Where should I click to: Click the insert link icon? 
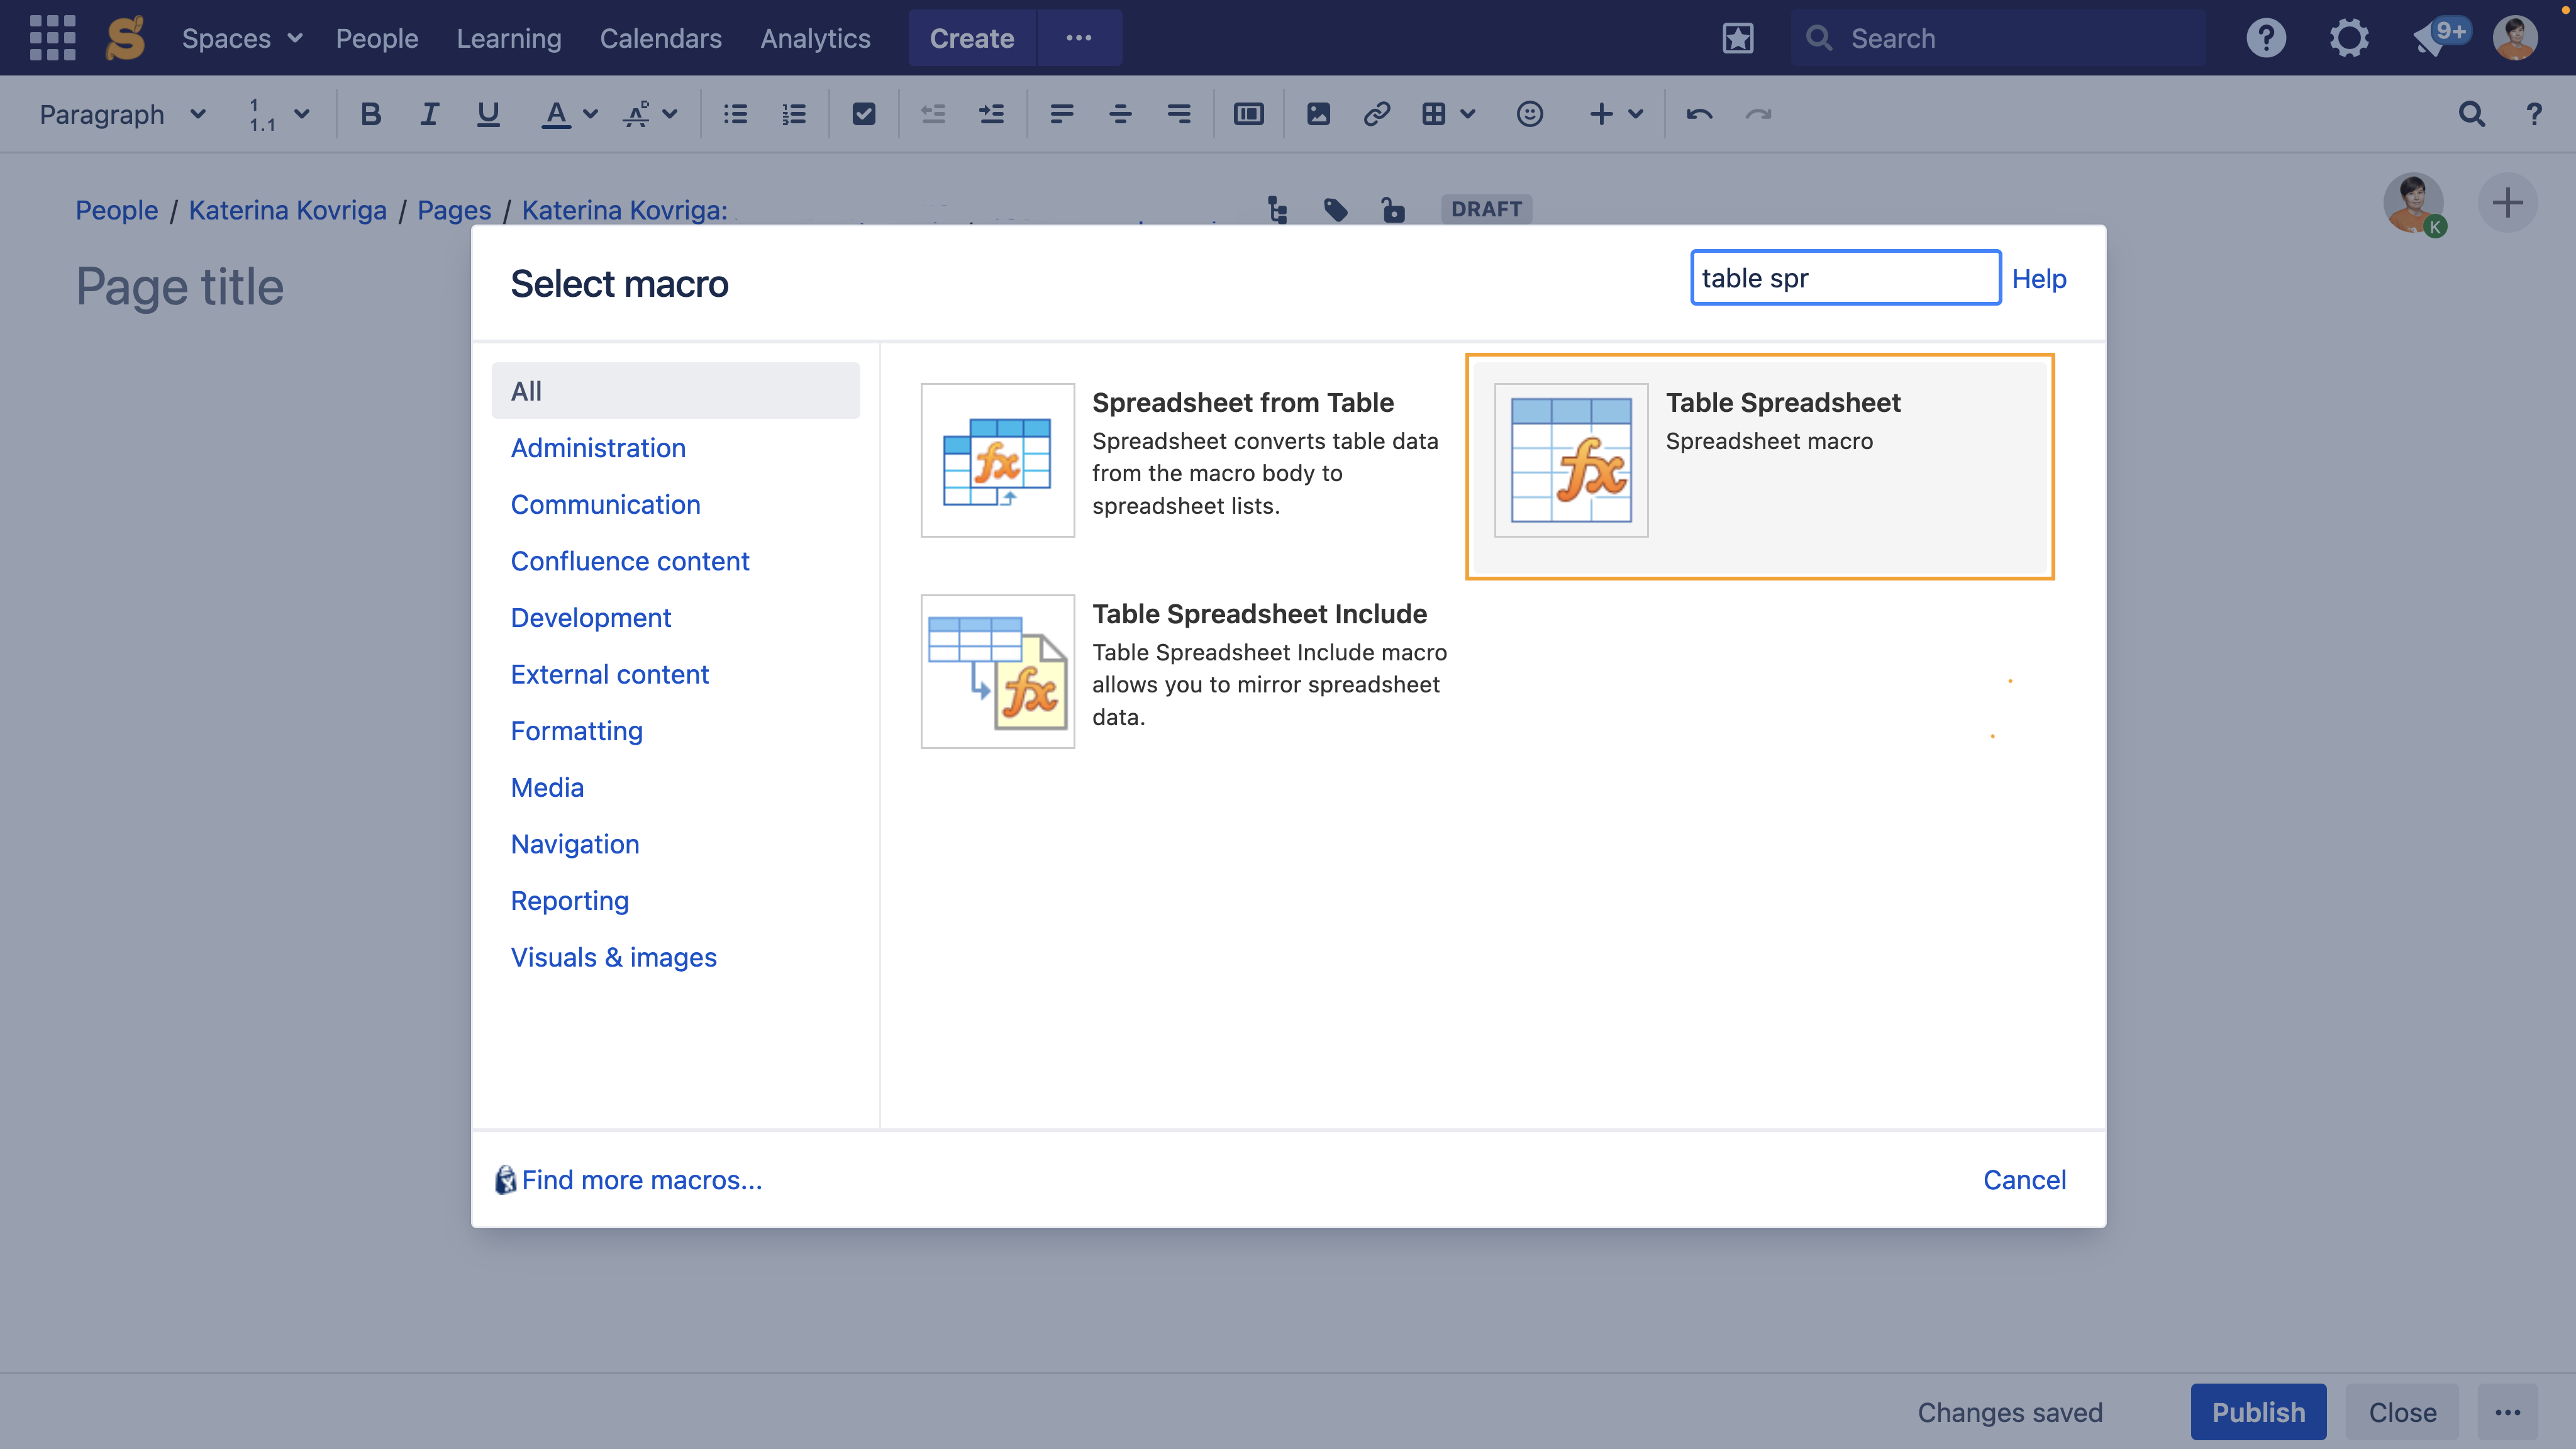pos(1377,114)
